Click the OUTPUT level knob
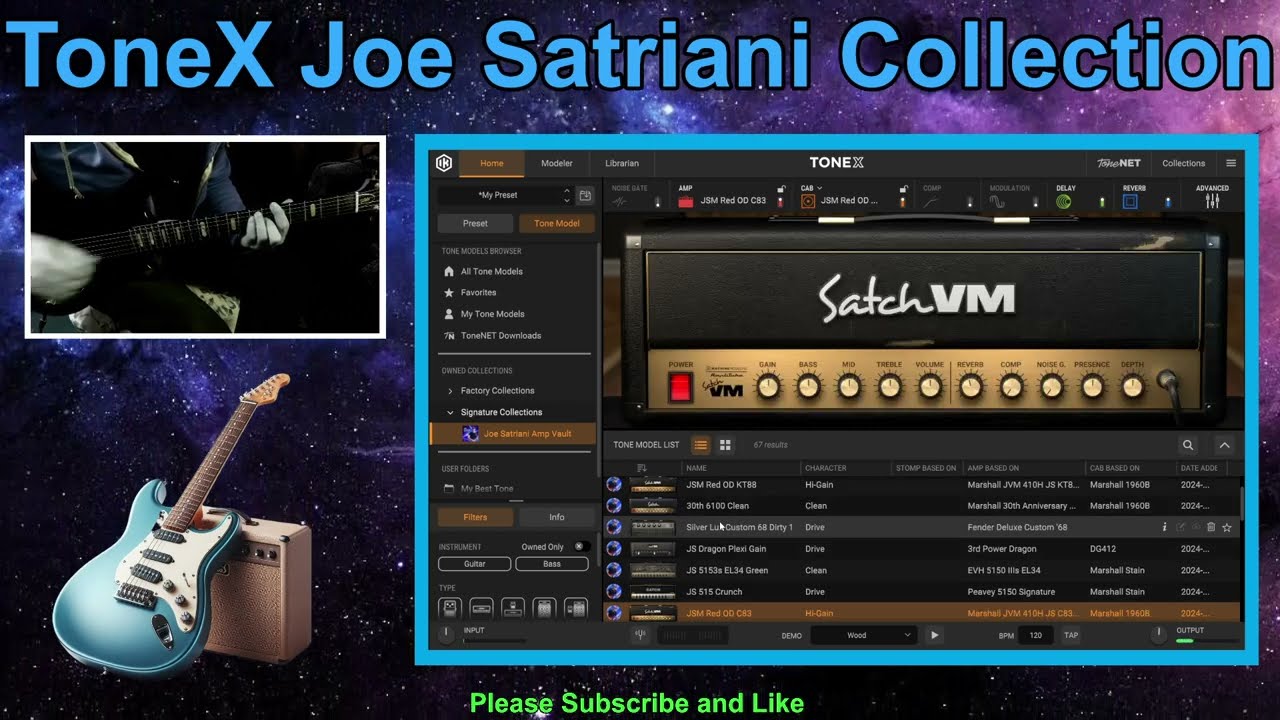1280x720 pixels. (1159, 633)
